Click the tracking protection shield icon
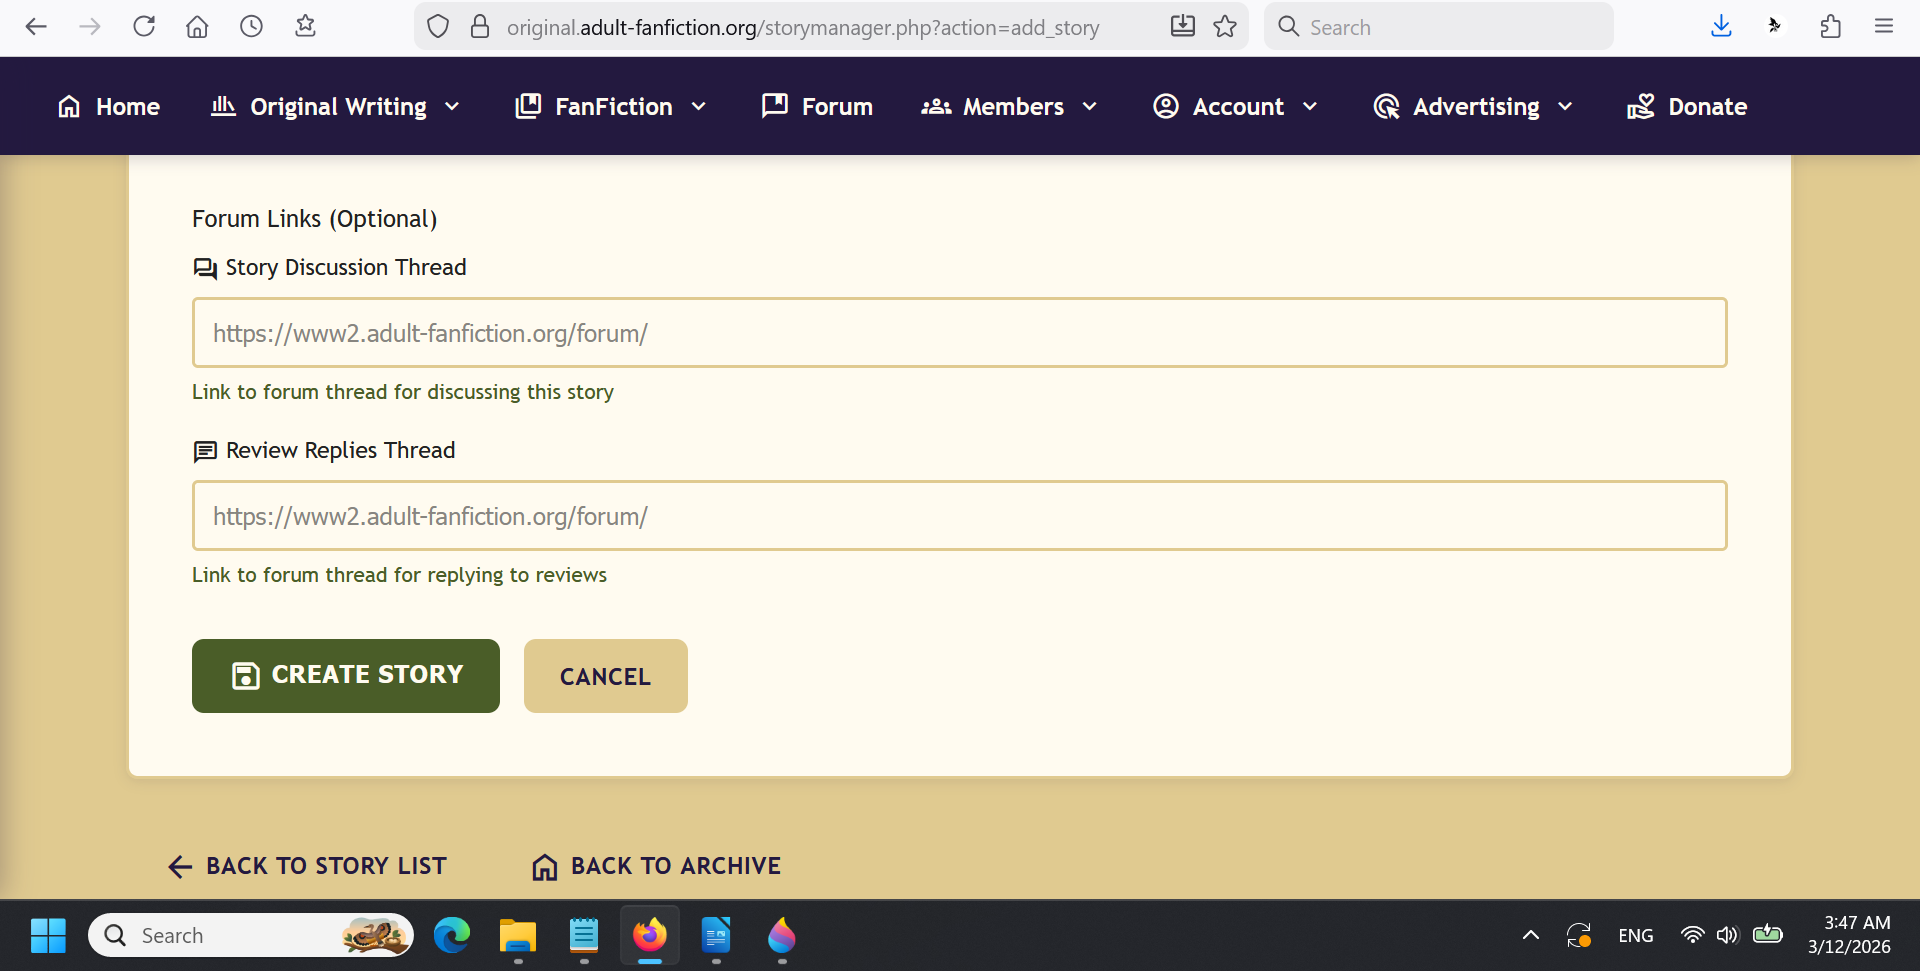The width and height of the screenshot is (1920, 971). point(438,27)
